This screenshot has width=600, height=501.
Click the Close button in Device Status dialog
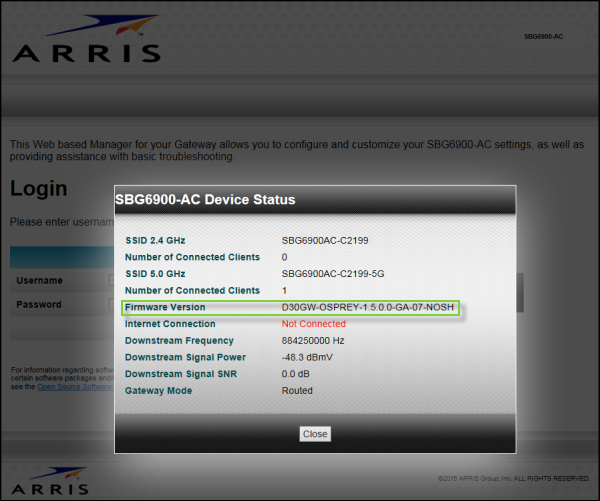(x=315, y=434)
